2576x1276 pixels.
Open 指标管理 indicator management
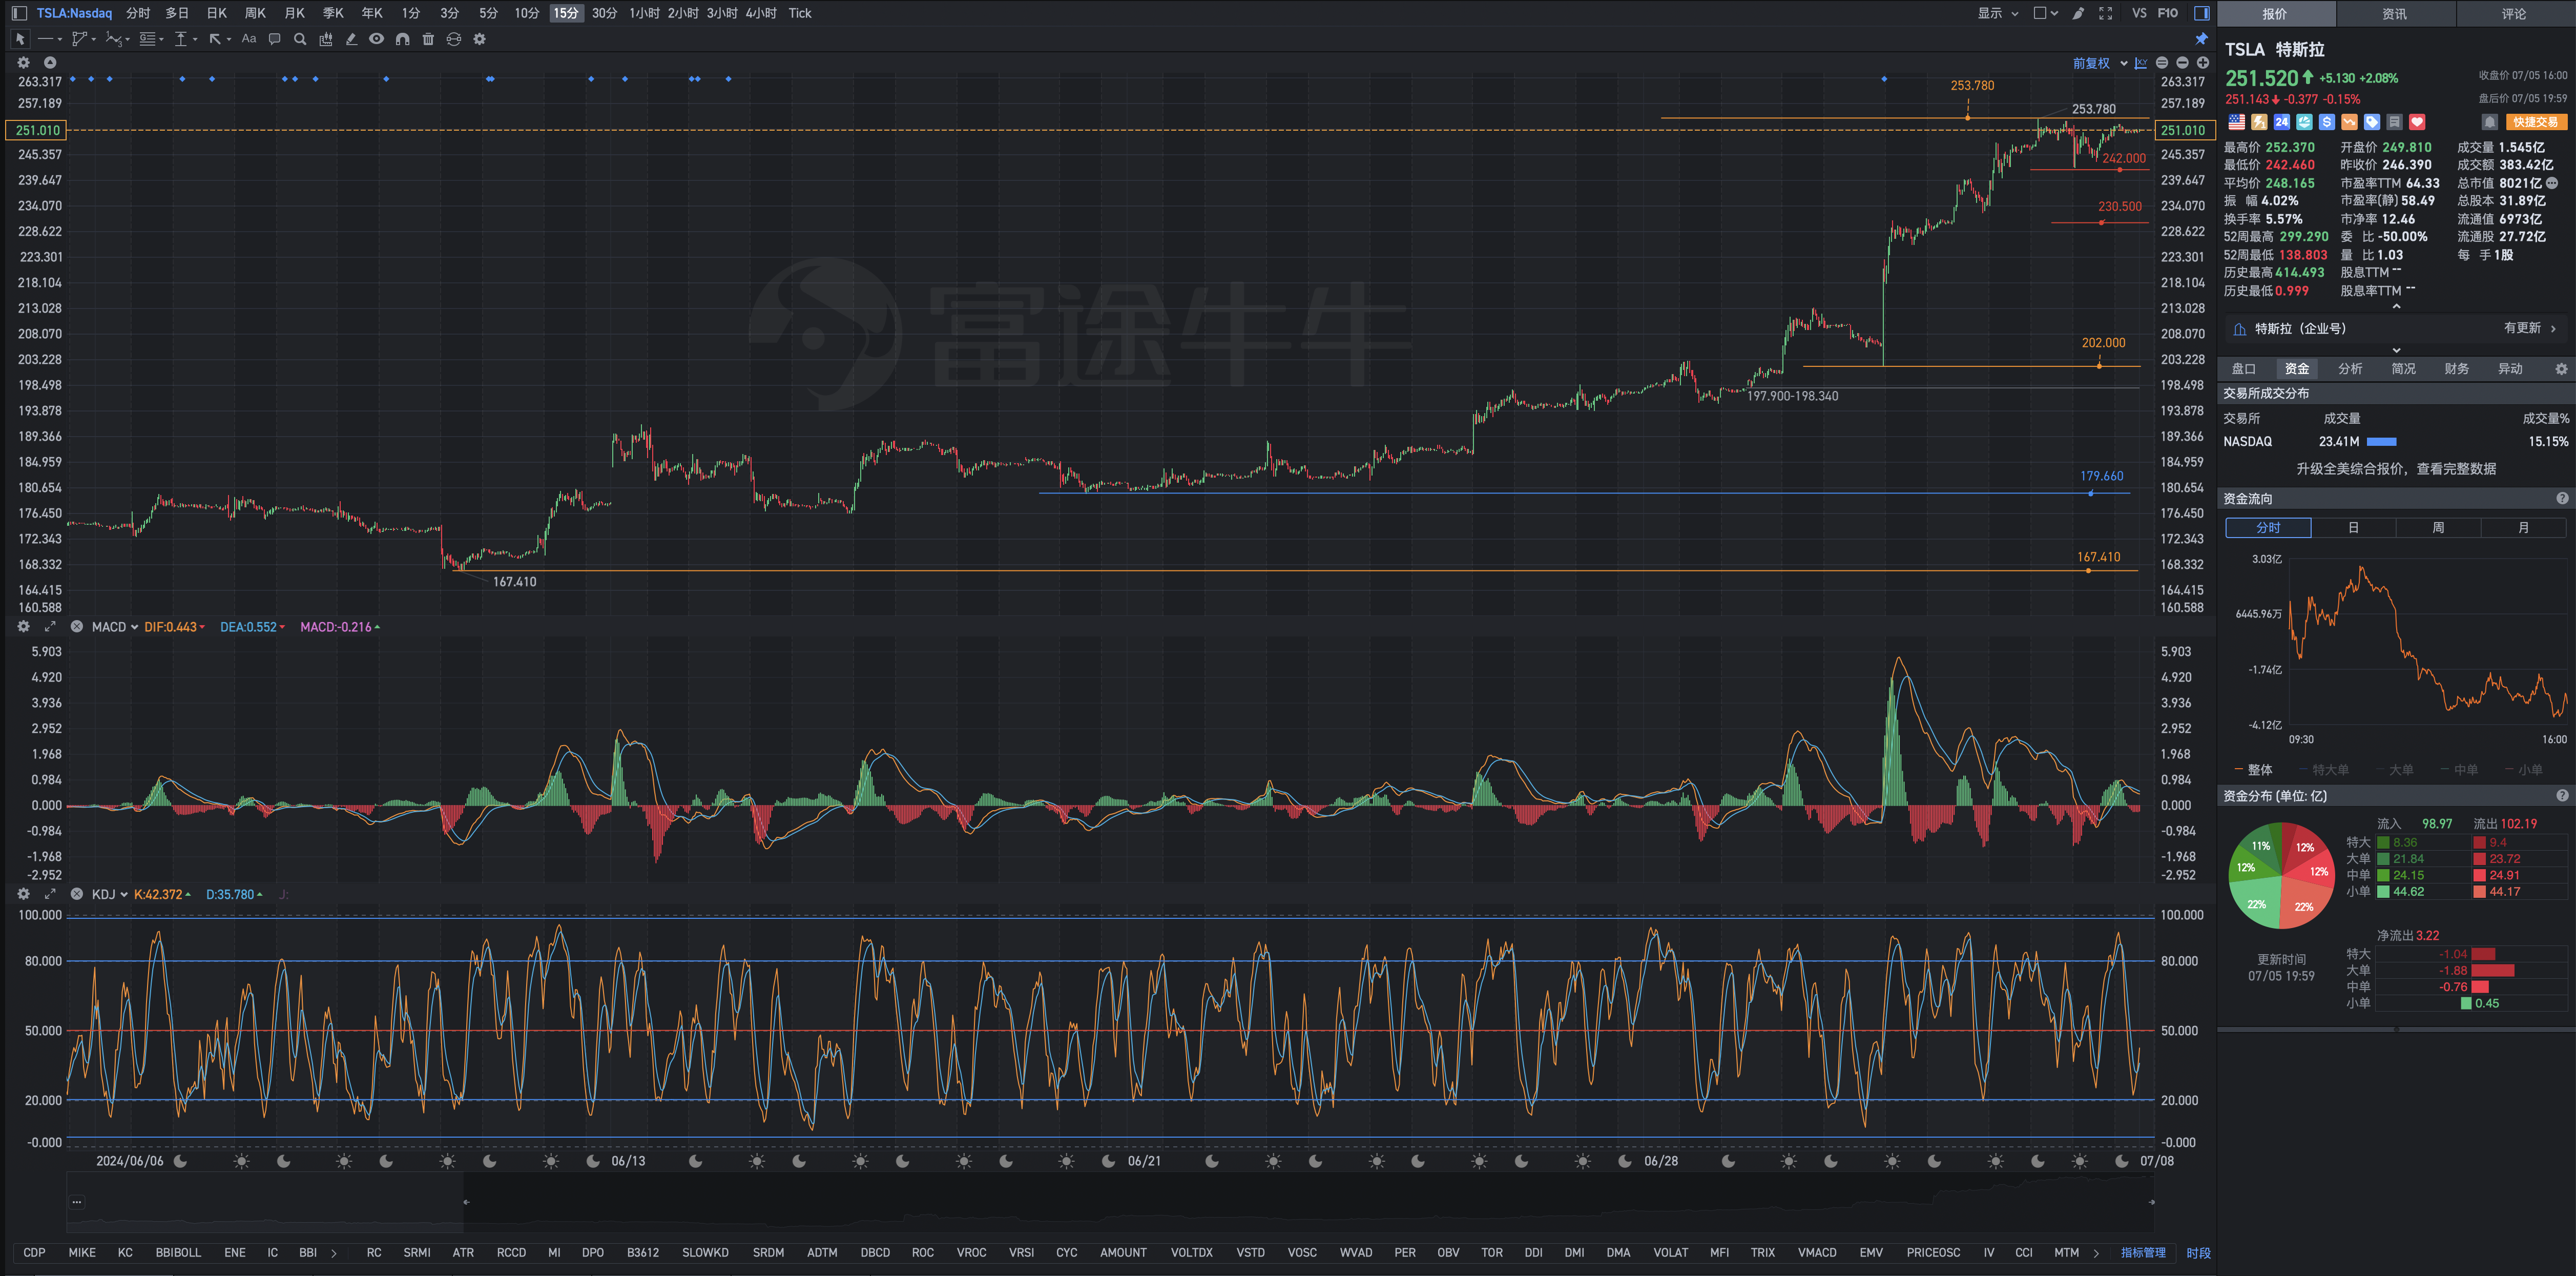pyautogui.click(x=2143, y=1253)
